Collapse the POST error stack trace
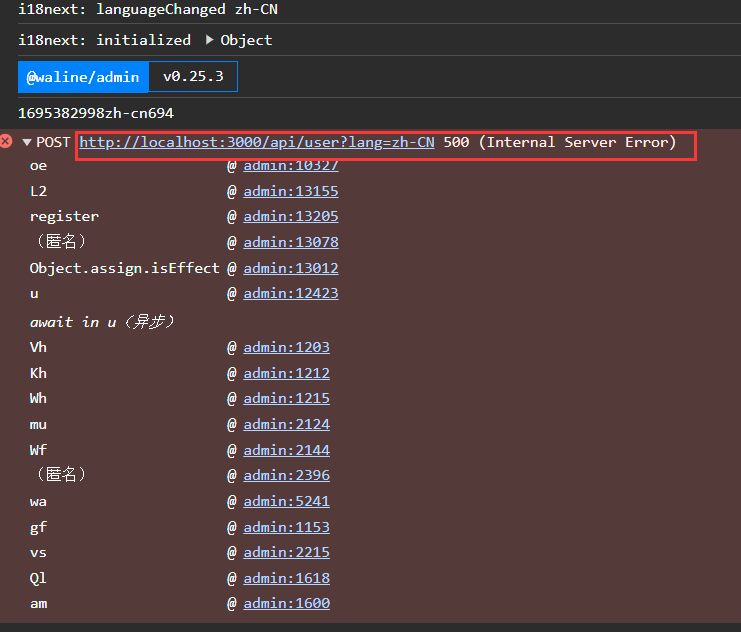 coord(26,142)
